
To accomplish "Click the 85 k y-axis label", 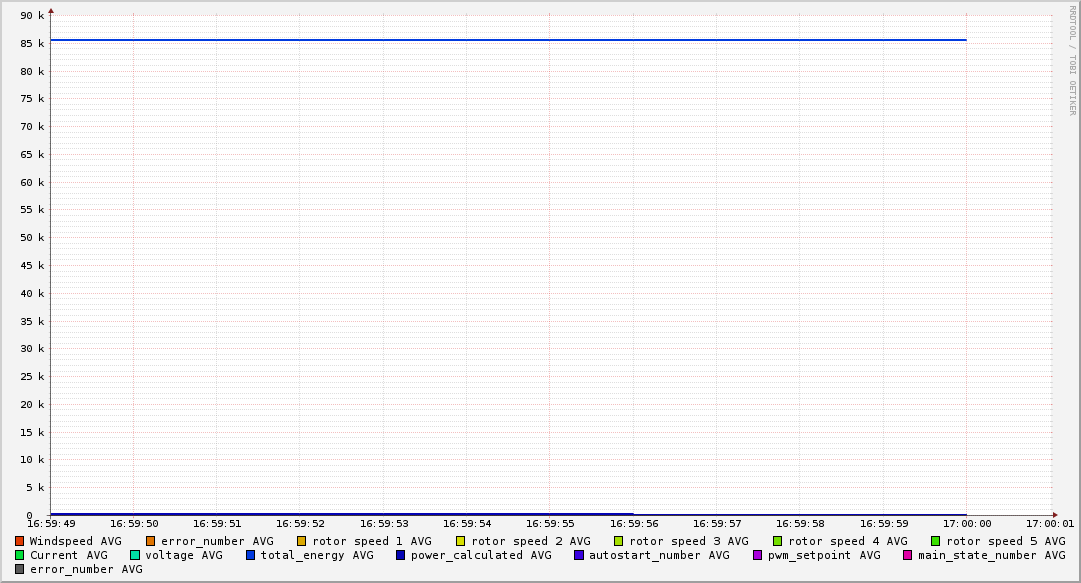I will (x=33, y=44).
